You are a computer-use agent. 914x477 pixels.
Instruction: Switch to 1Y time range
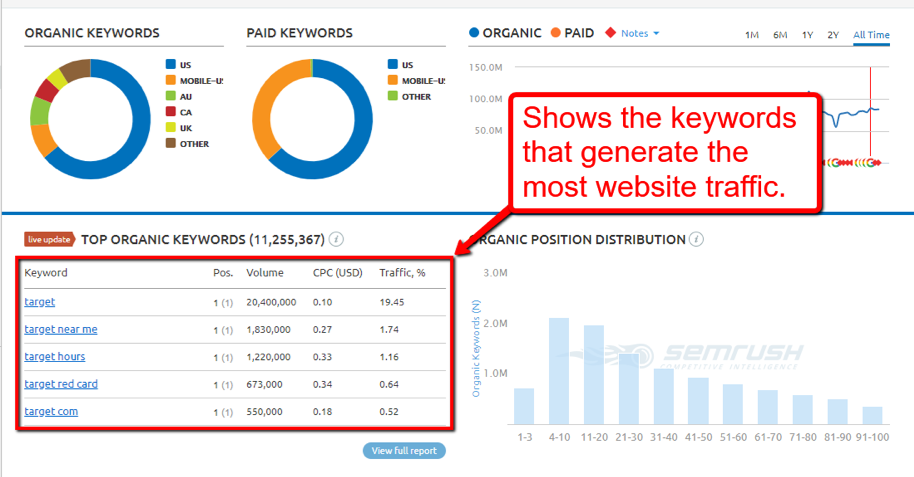[x=807, y=35]
